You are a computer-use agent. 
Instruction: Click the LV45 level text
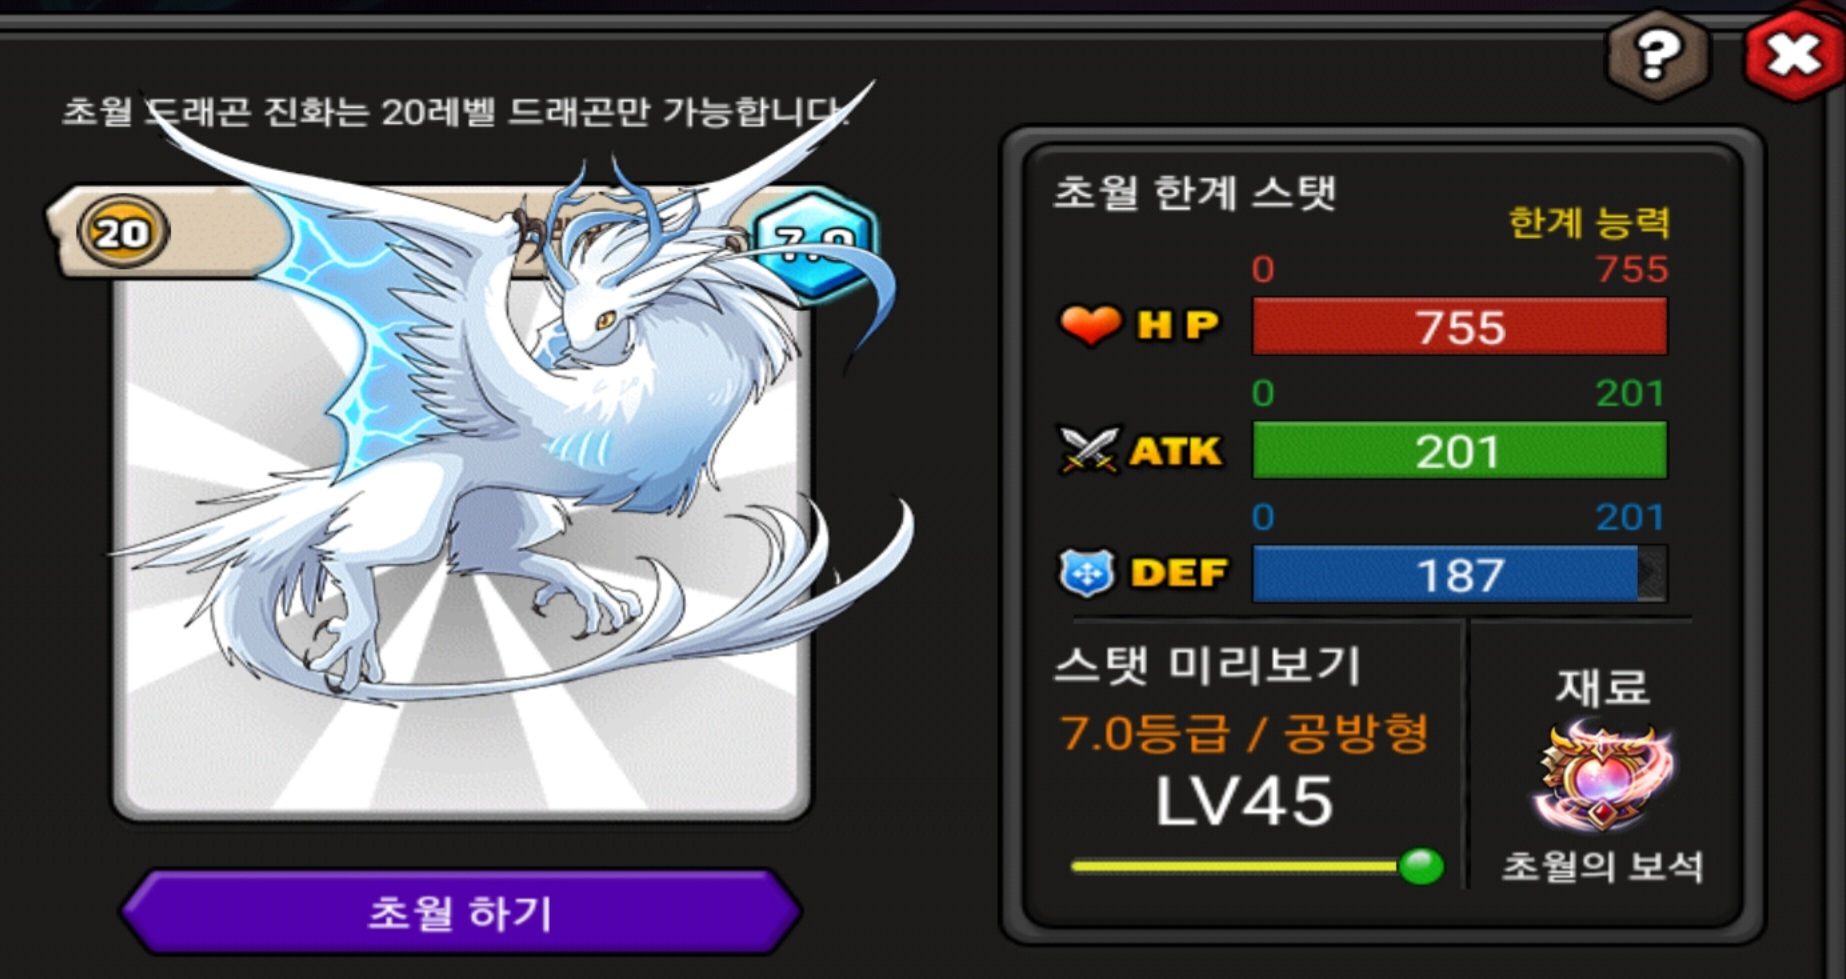click(x=1244, y=802)
